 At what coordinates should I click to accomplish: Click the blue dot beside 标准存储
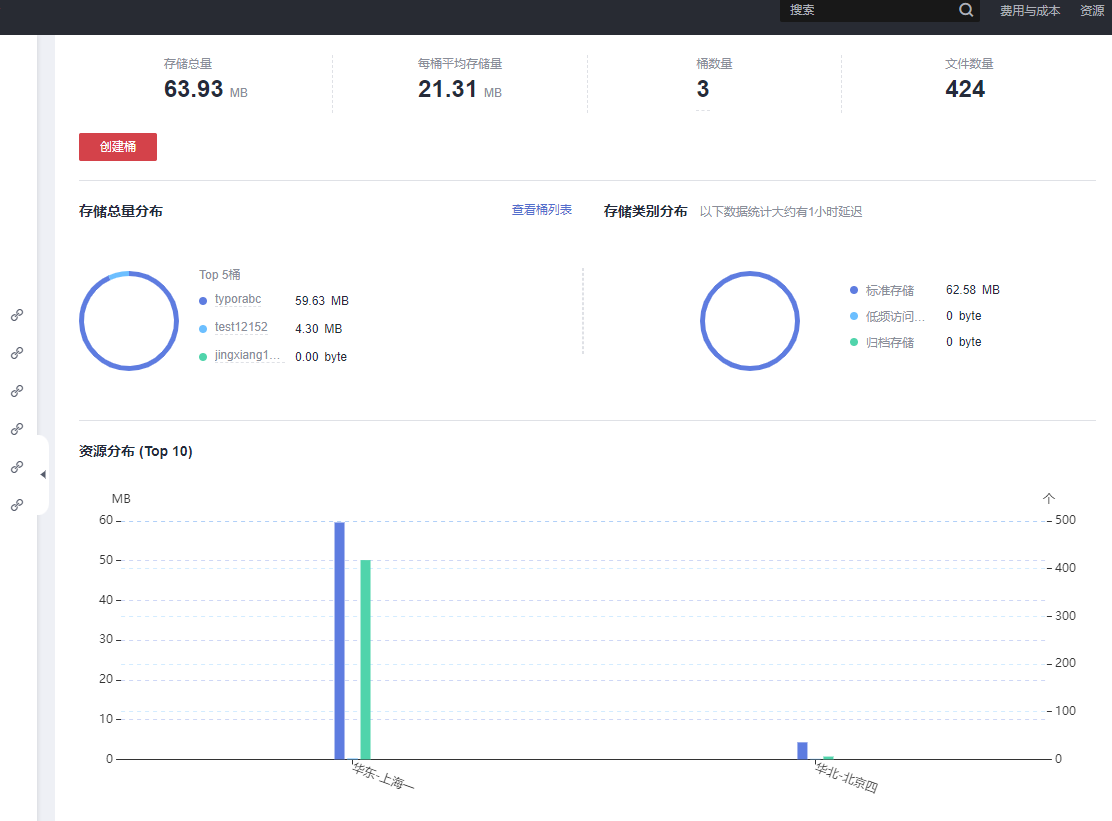pos(854,290)
